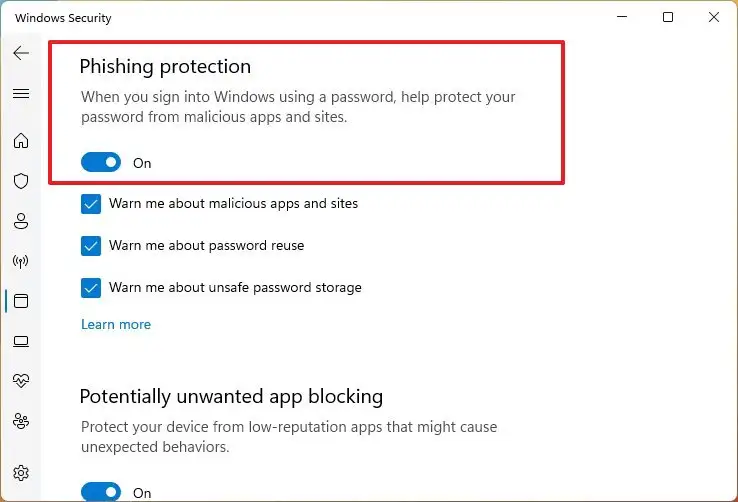This screenshot has height=502, width=738.
Task: Uncheck Warn me about malicious apps and sites
Action: [91, 204]
